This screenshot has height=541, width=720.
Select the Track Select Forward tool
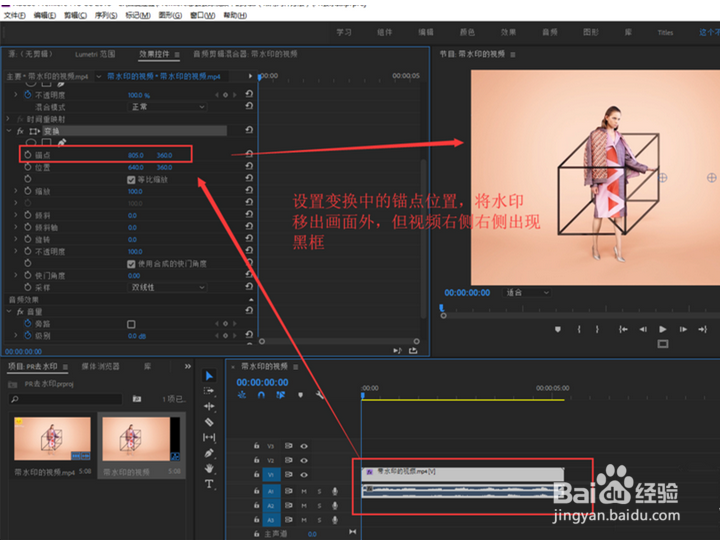[x=209, y=391]
